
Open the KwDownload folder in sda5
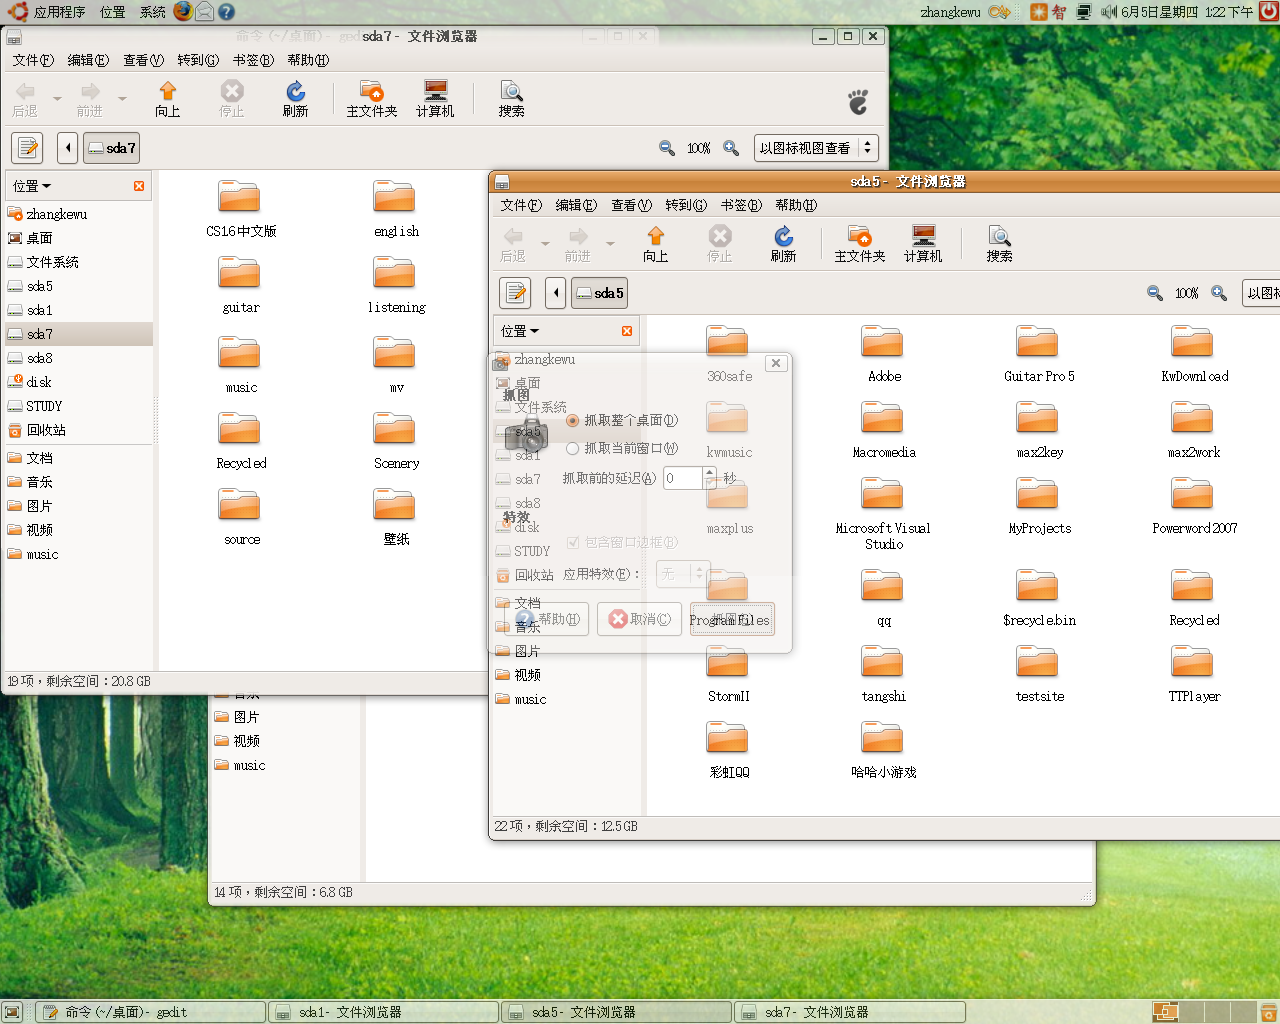click(x=1194, y=354)
